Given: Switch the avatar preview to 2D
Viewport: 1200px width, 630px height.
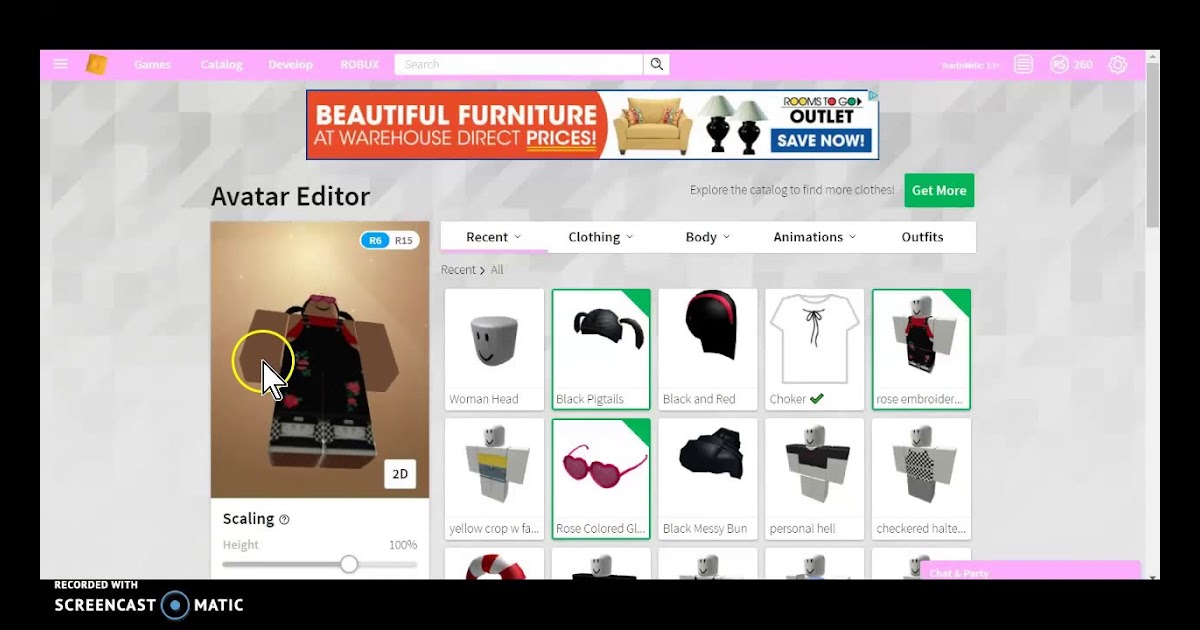Looking at the screenshot, I should [x=400, y=474].
